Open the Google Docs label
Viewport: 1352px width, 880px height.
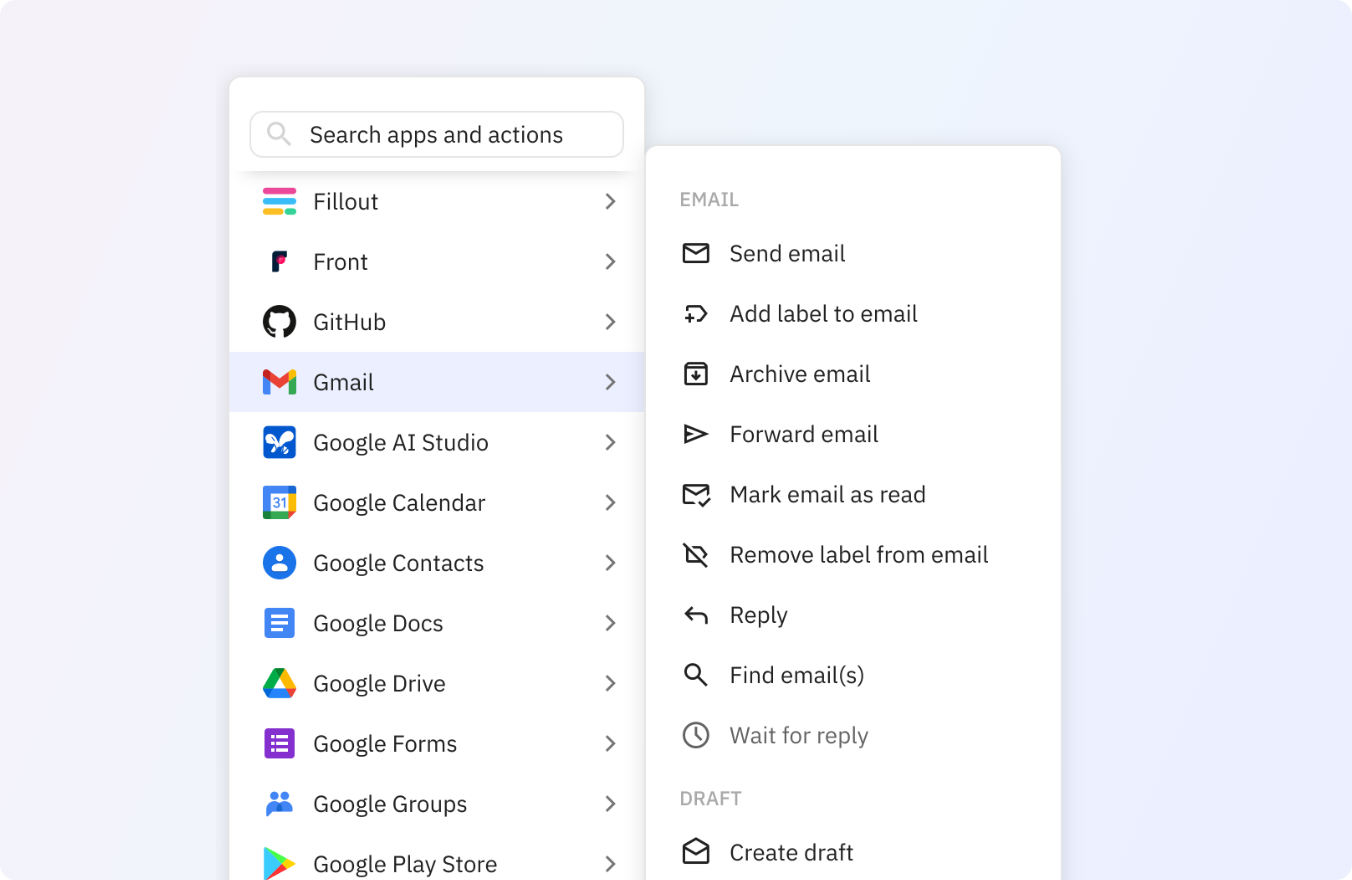(378, 624)
